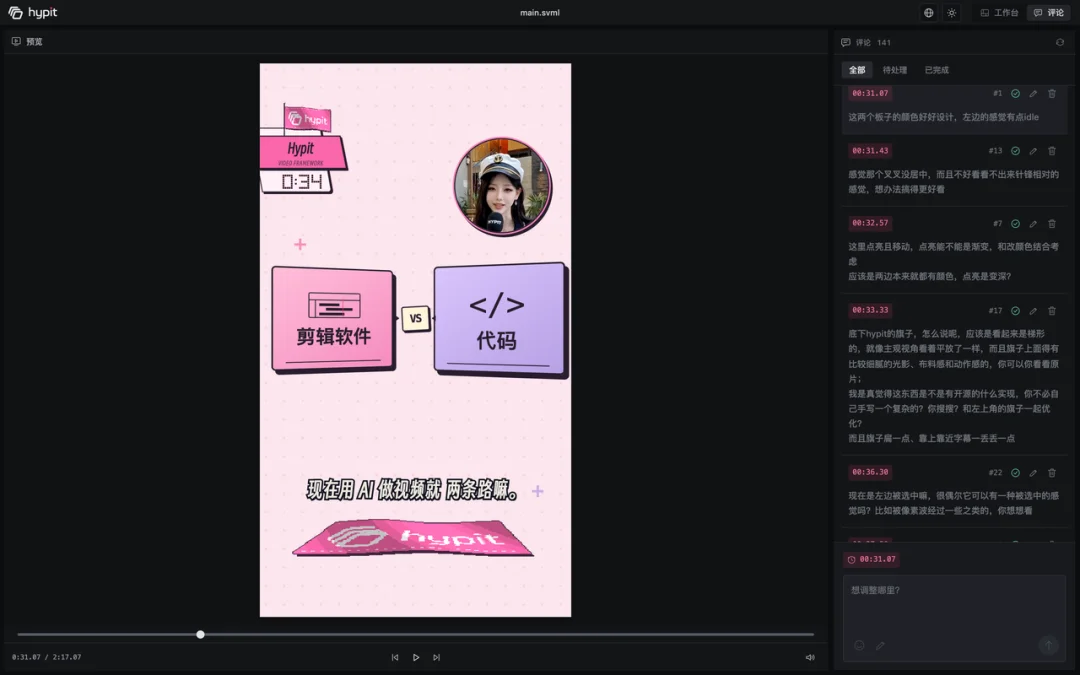
Task: Open the language globe icon
Action: coord(928,12)
